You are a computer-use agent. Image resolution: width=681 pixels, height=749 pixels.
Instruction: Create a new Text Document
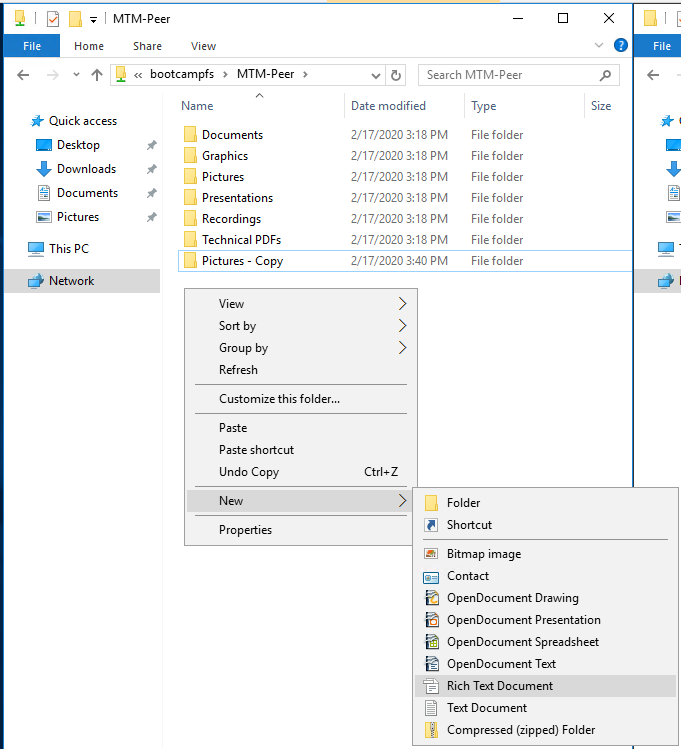coord(545,708)
